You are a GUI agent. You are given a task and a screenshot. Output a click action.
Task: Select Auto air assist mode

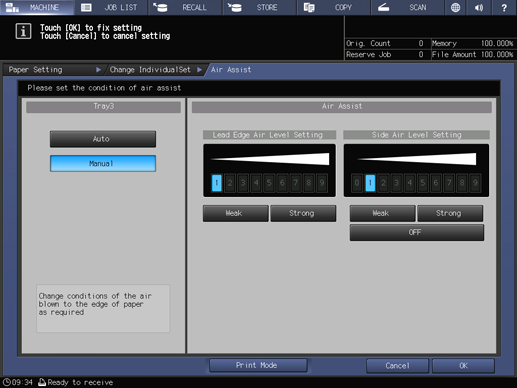coord(103,139)
